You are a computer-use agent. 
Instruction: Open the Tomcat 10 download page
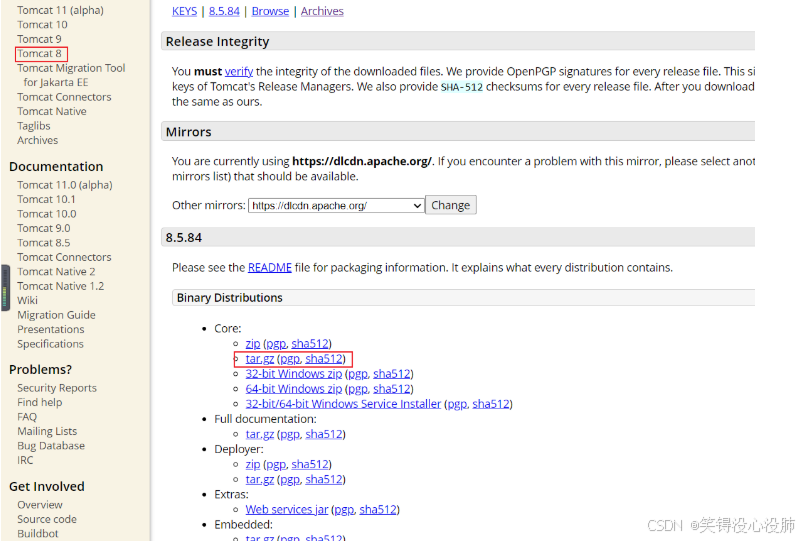42,25
